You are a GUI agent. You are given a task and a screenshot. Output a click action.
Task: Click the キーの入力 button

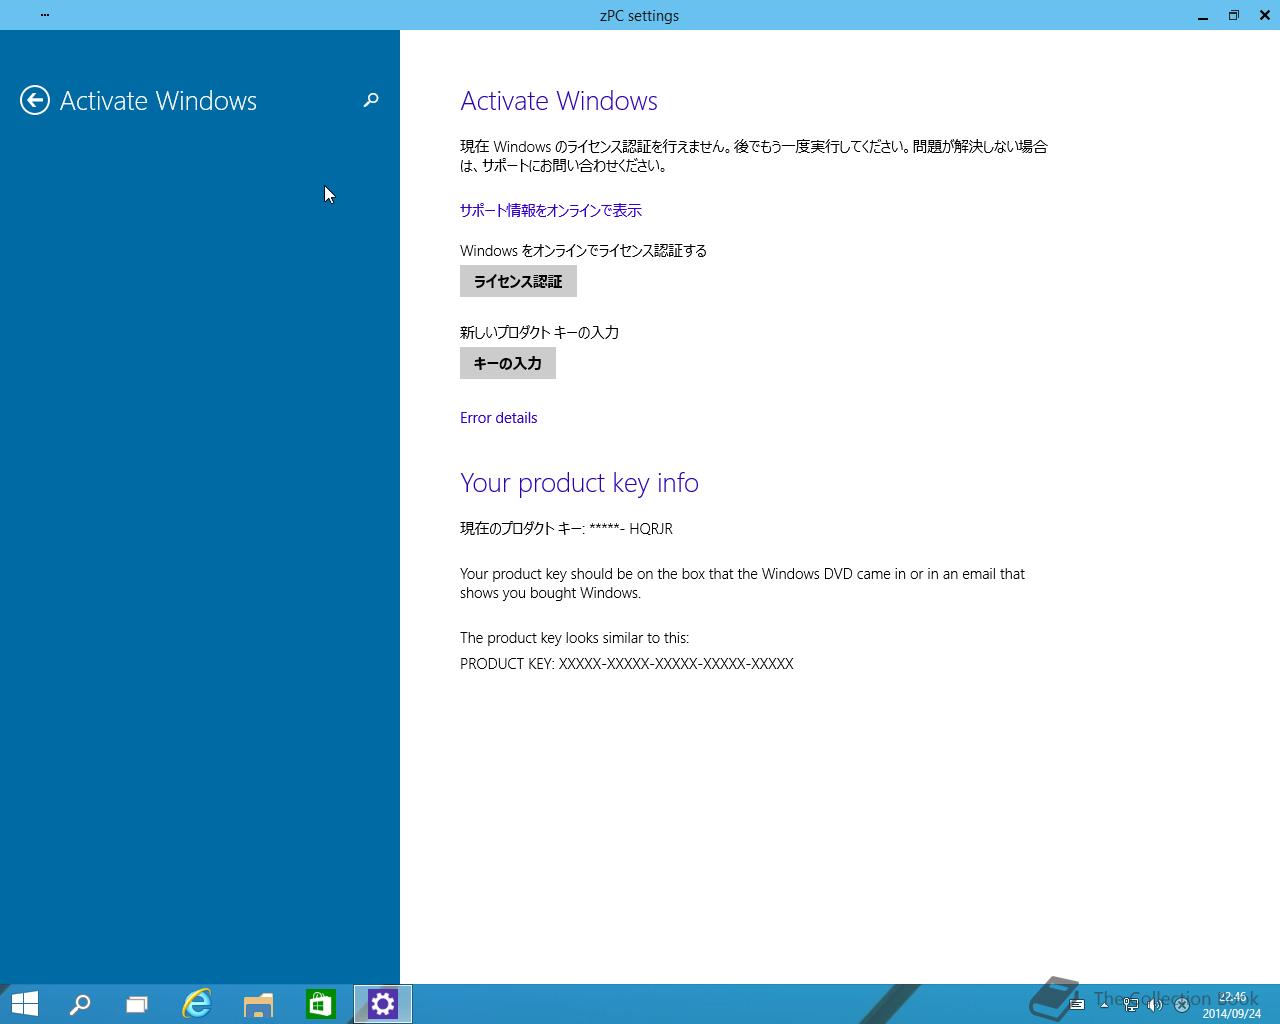(507, 363)
